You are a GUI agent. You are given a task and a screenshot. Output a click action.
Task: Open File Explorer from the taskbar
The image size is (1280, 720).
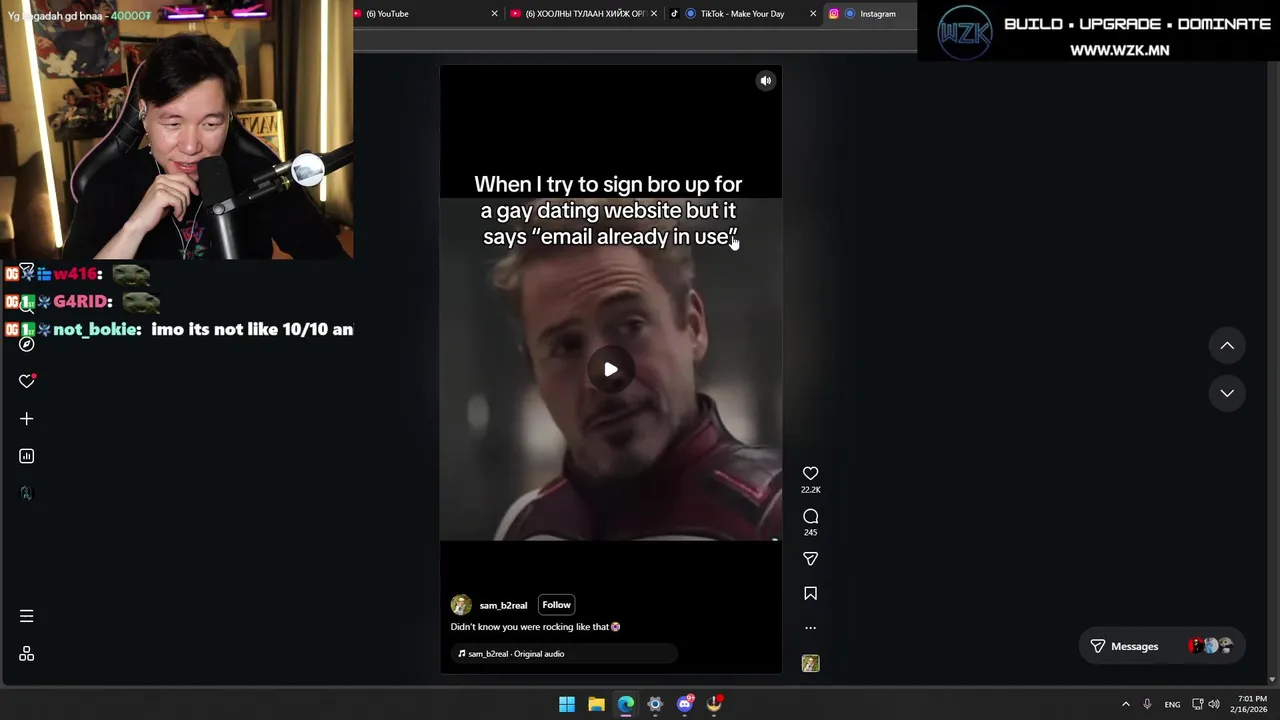[x=596, y=704]
